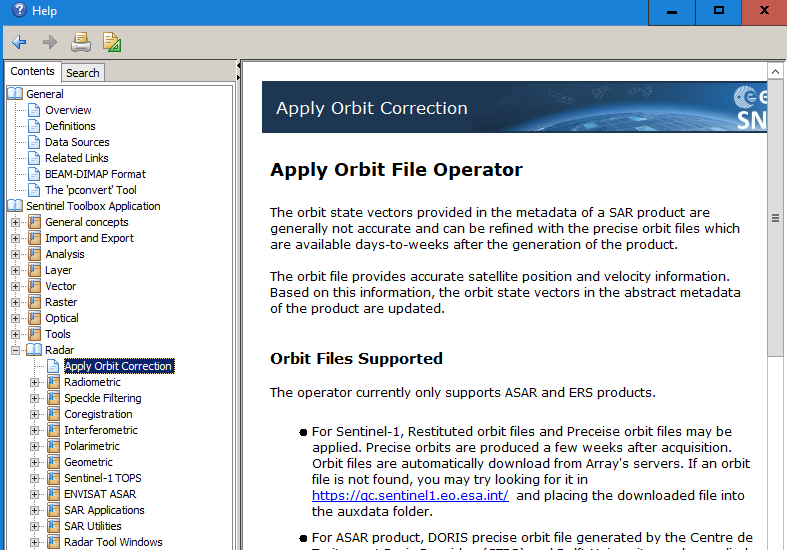Go back with the blue arrow
The width and height of the screenshot is (787, 550).
[x=20, y=42]
